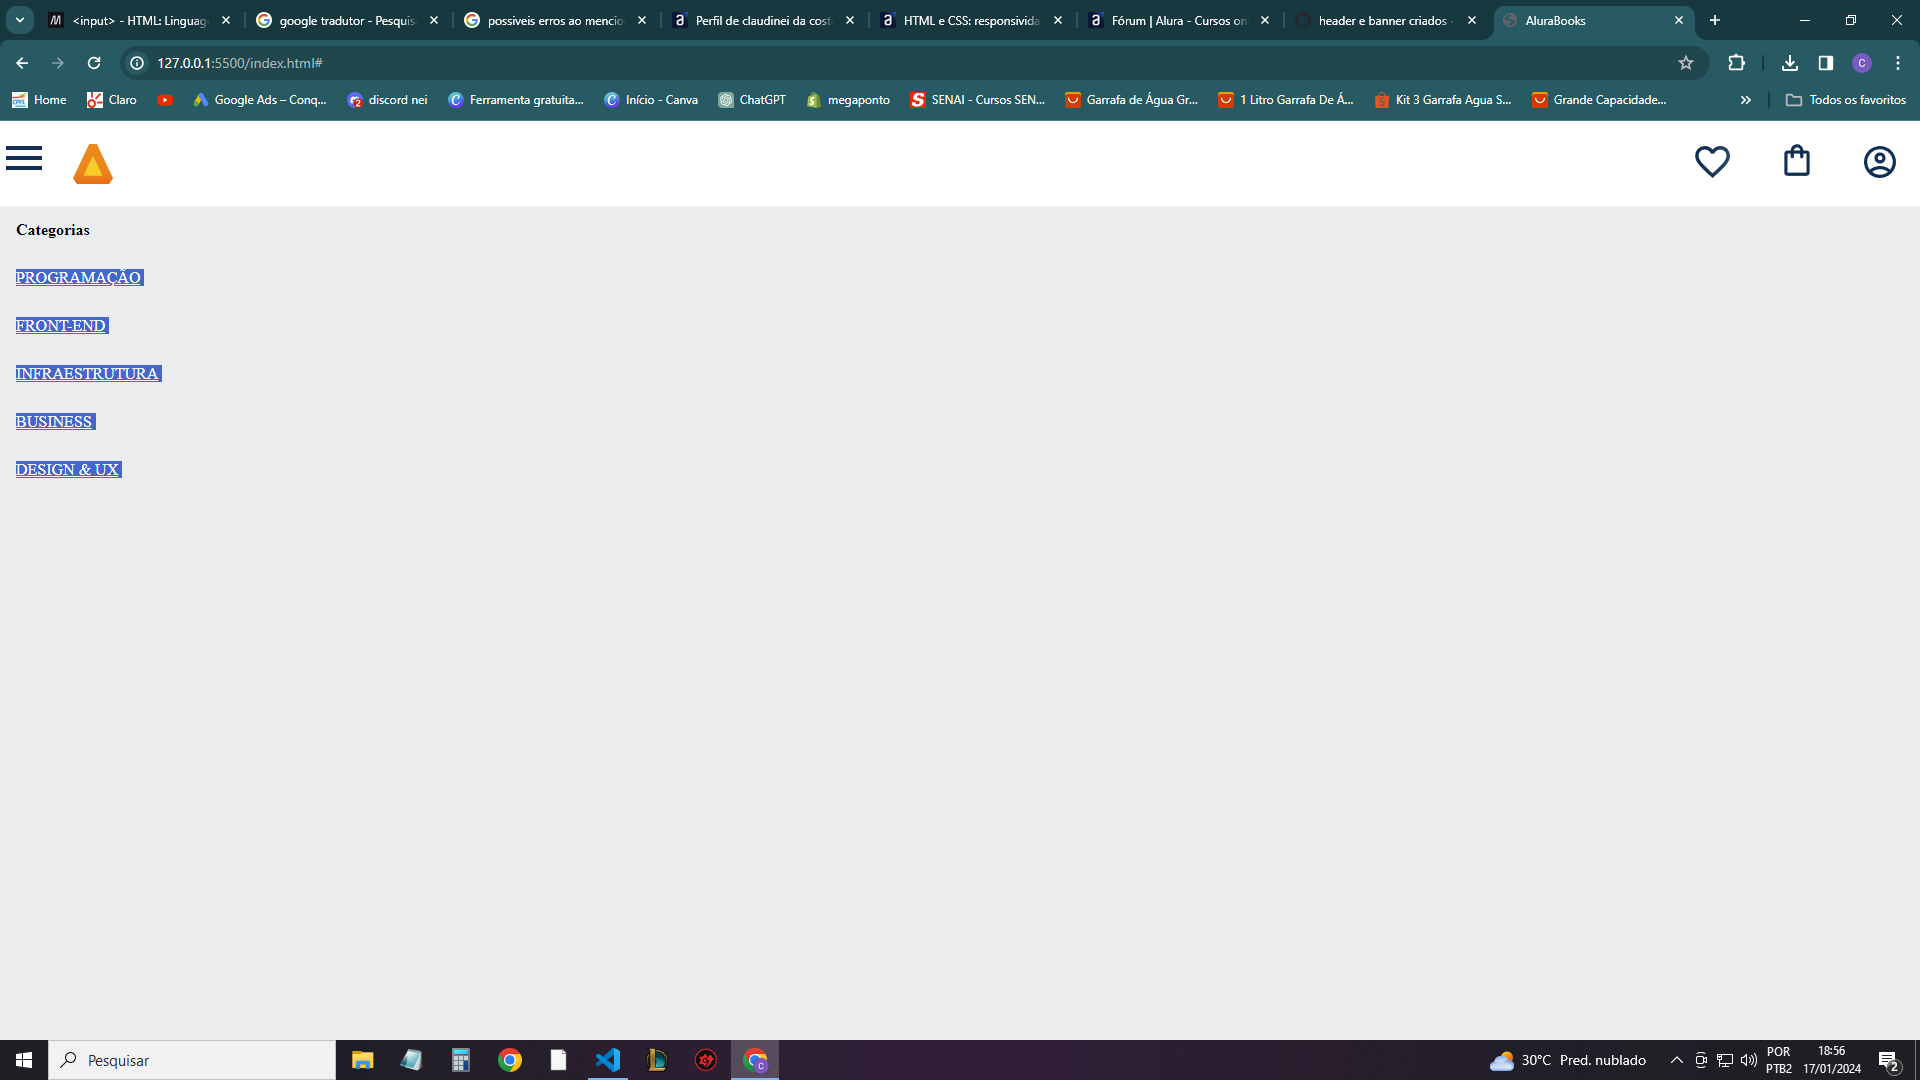Open the DESIGN & UX category link

[x=68, y=470]
